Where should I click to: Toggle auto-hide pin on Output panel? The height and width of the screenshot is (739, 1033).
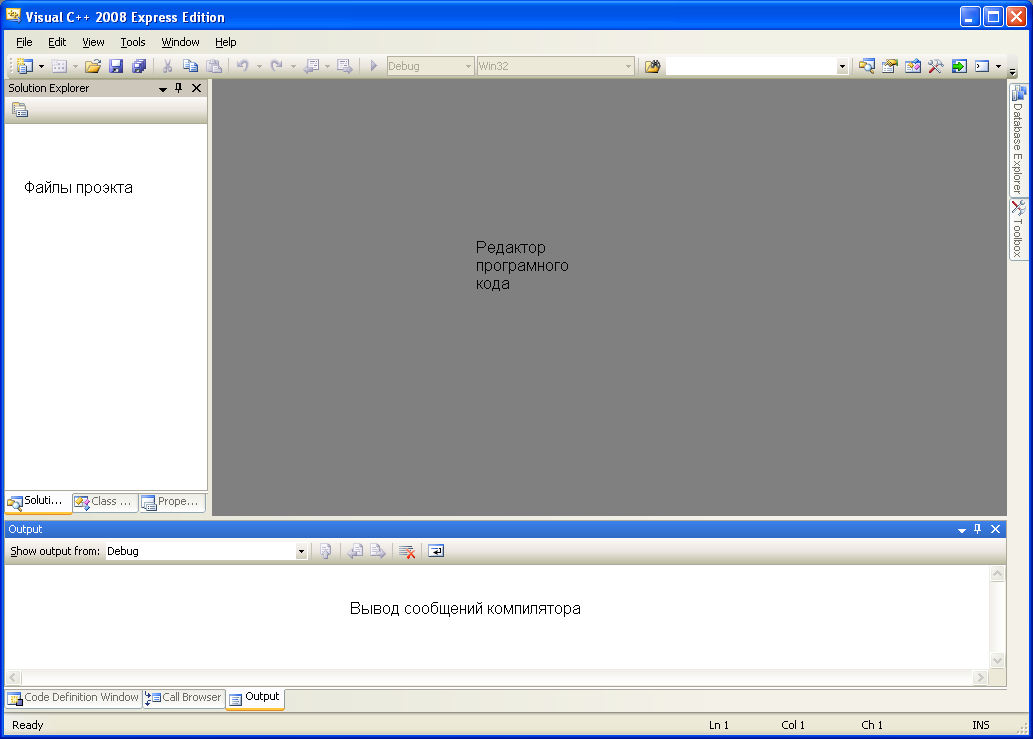pyautogui.click(x=978, y=529)
